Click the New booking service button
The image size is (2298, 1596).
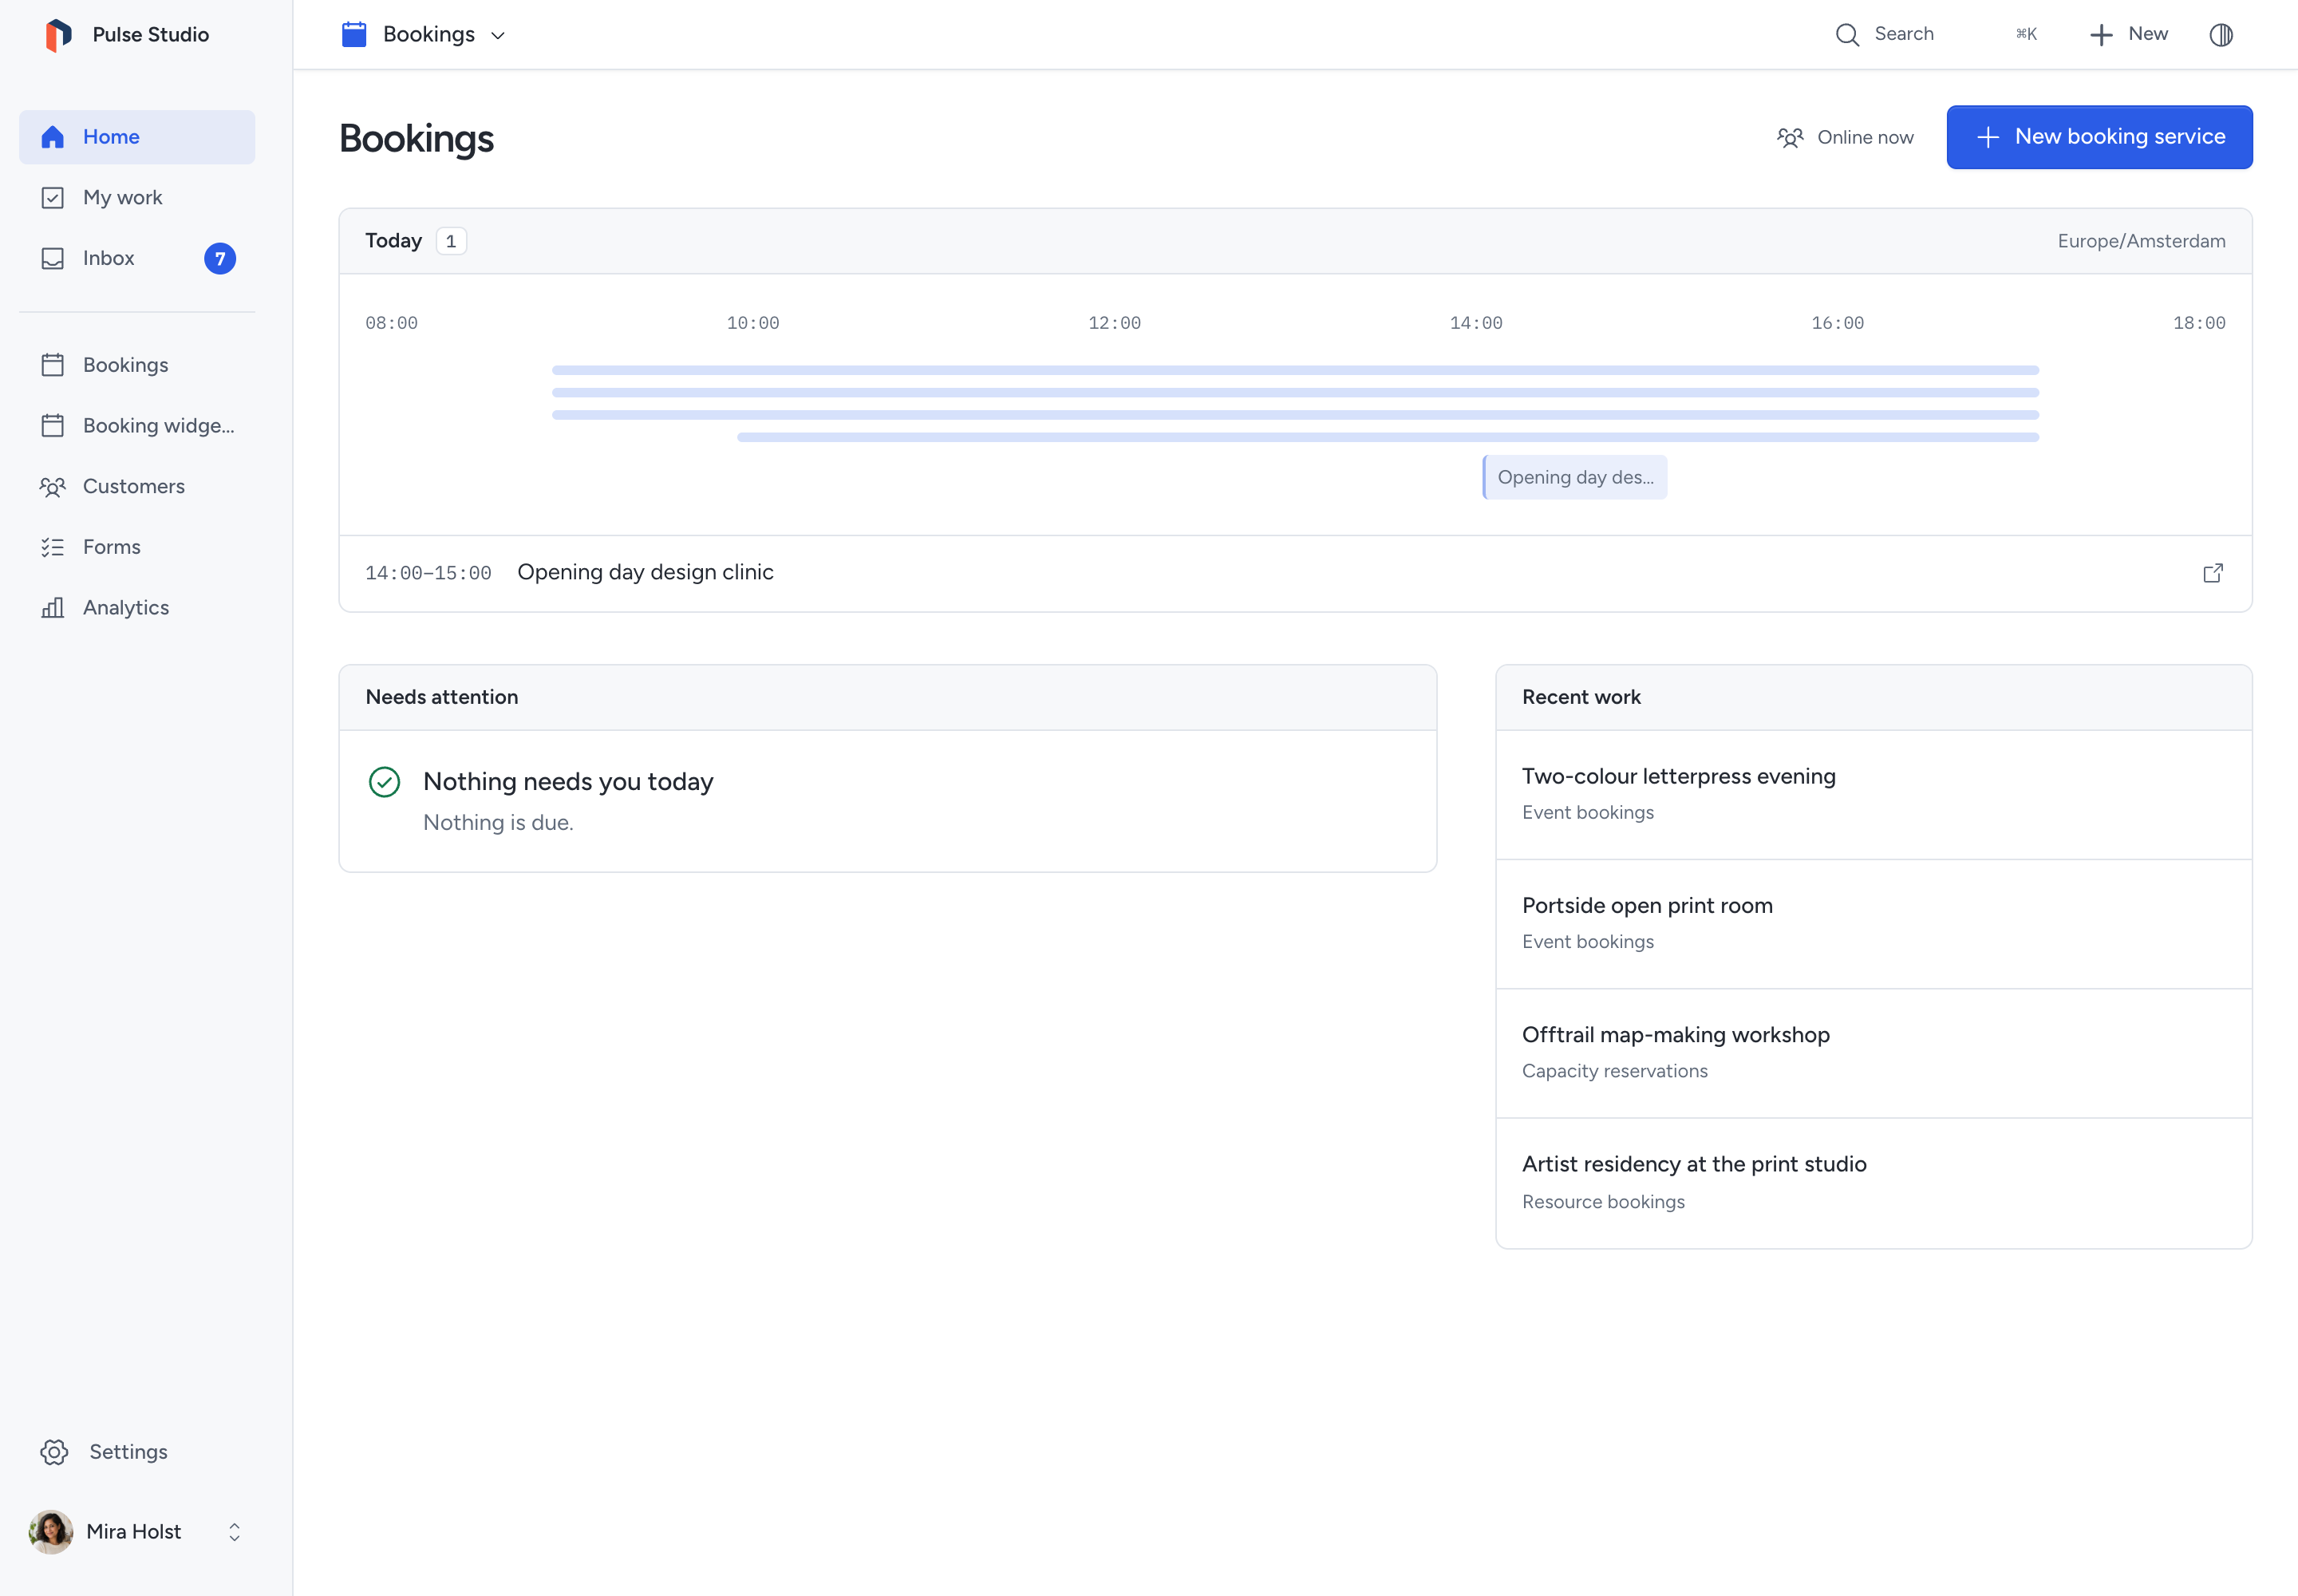click(x=2099, y=137)
